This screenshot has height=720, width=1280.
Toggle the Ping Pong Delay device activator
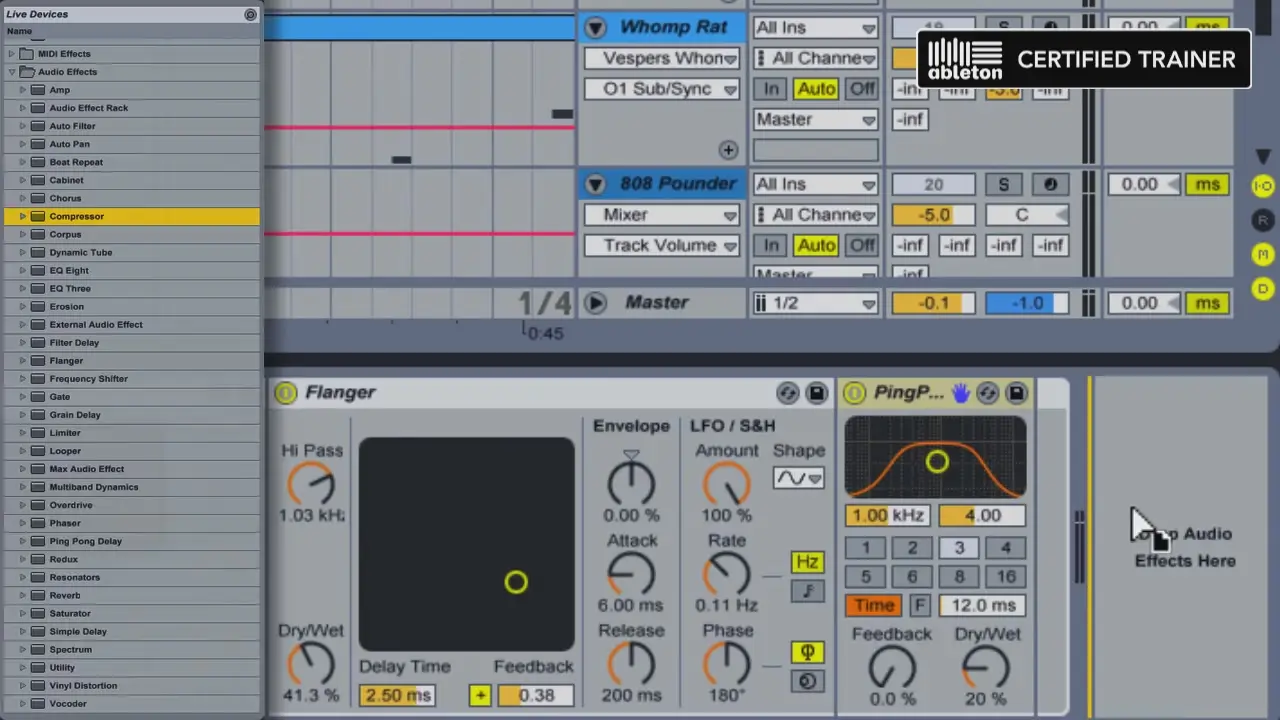point(854,393)
